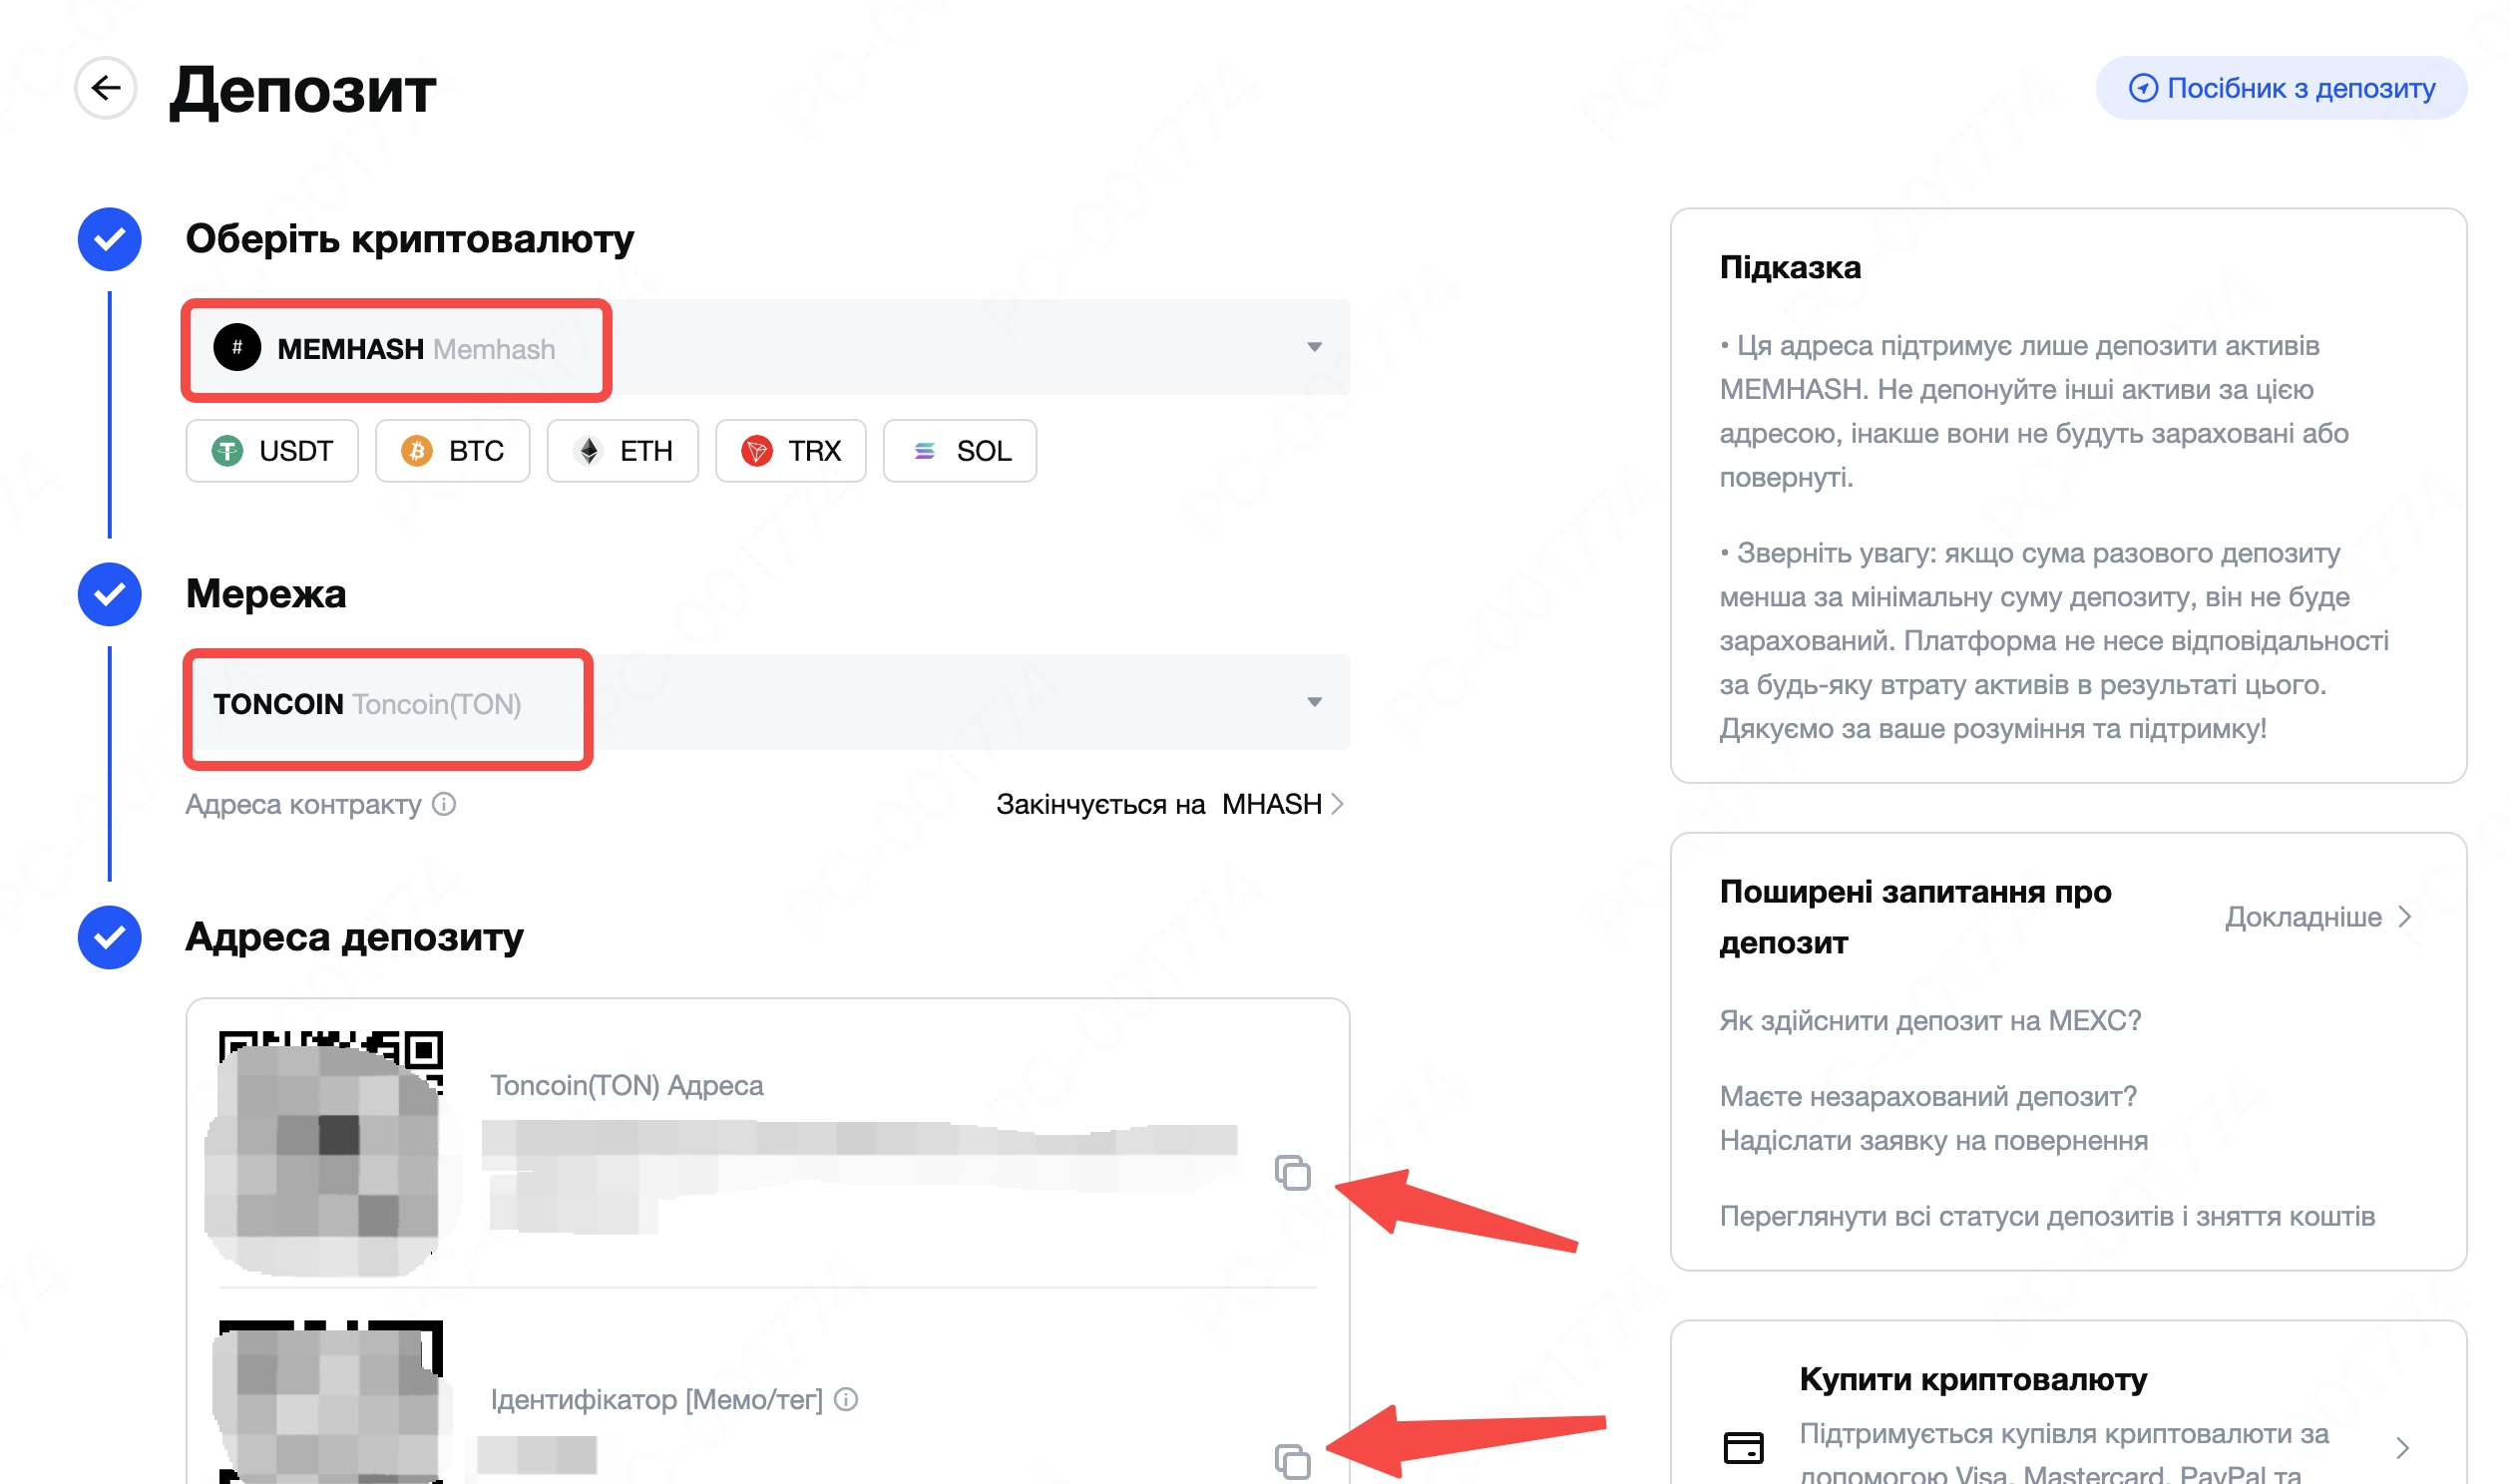Select the USDT quick coin chip
Image resolution: width=2510 pixels, height=1484 pixels.
272,451
